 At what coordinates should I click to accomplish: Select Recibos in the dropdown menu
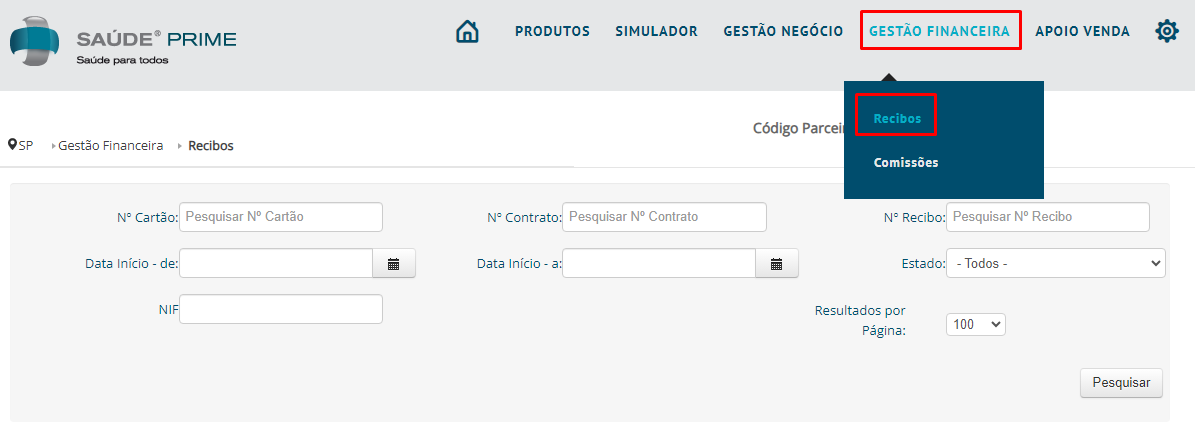click(897, 119)
